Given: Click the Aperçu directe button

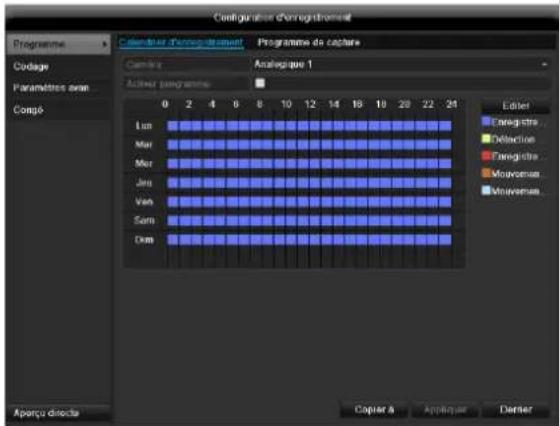Looking at the screenshot, I should coord(58,413).
